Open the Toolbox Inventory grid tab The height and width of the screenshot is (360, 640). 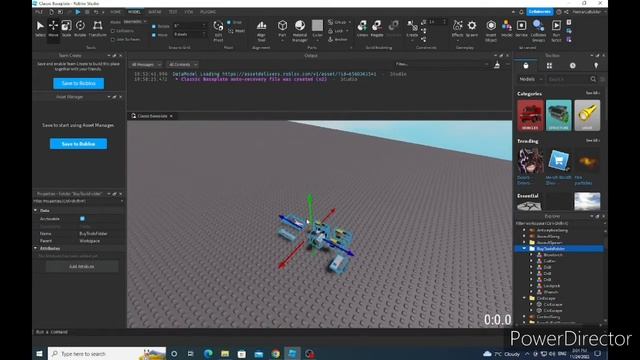pyautogui.click(x=549, y=65)
